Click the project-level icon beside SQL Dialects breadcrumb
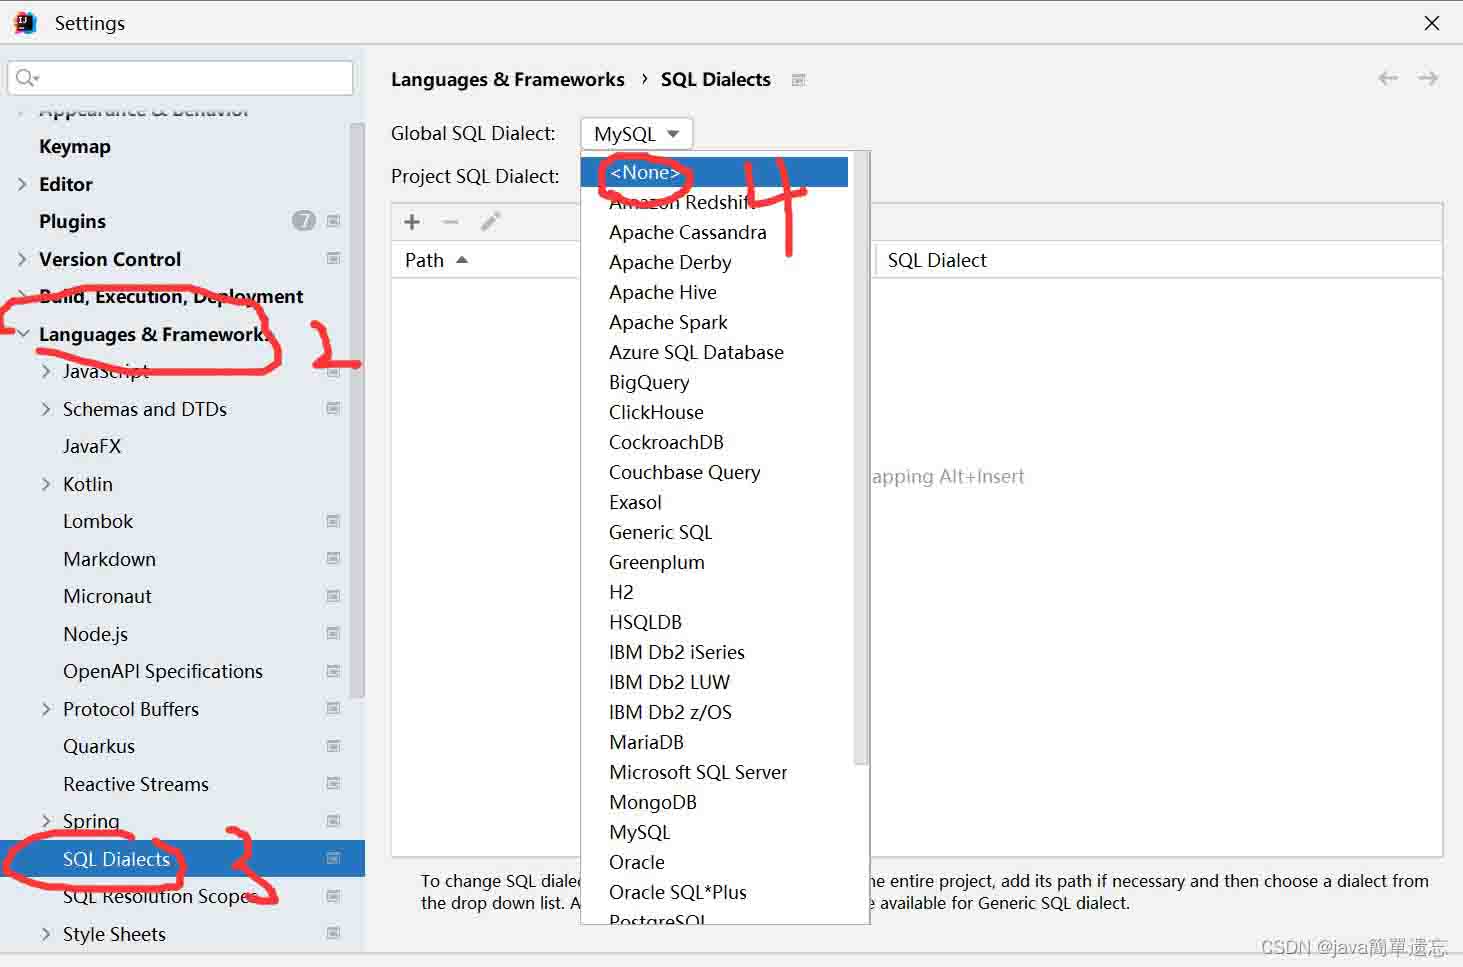1463x967 pixels. tap(798, 80)
